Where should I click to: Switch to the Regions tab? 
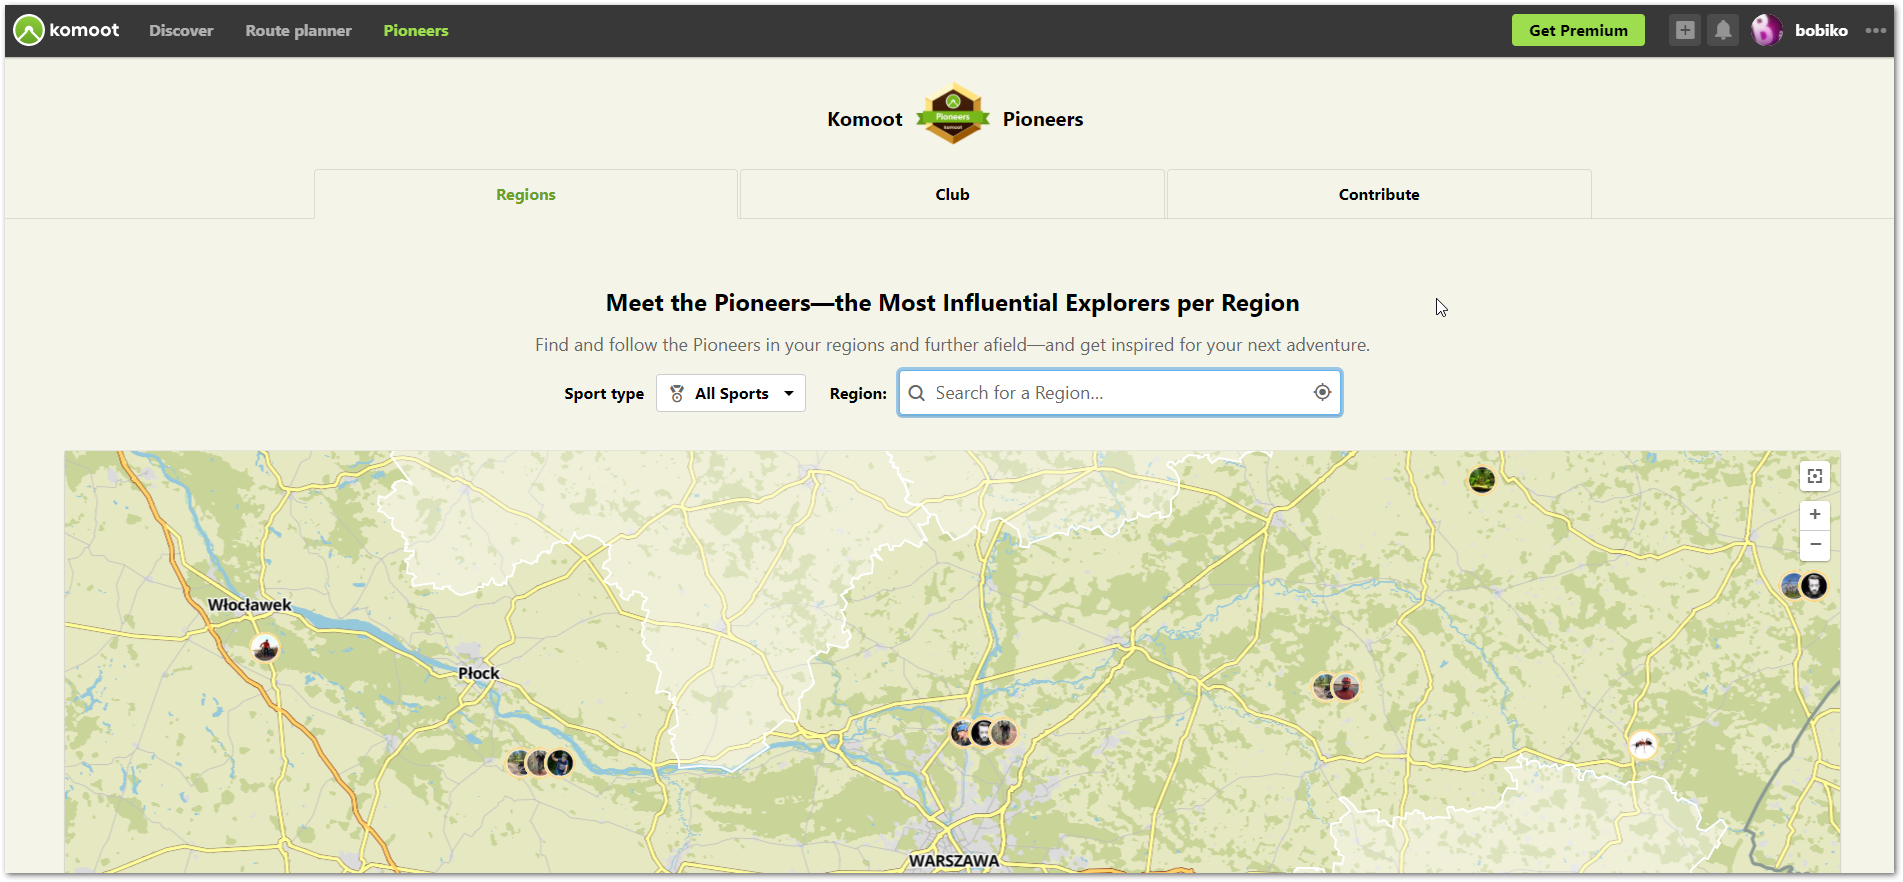click(x=526, y=194)
